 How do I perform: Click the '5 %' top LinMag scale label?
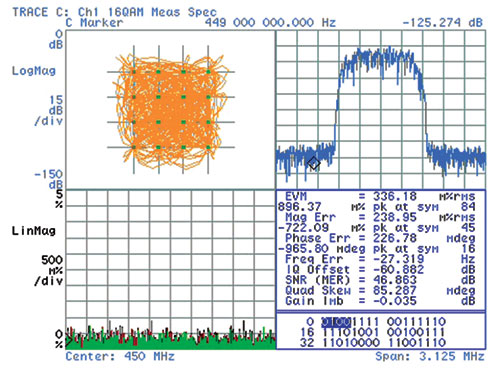[59, 199]
